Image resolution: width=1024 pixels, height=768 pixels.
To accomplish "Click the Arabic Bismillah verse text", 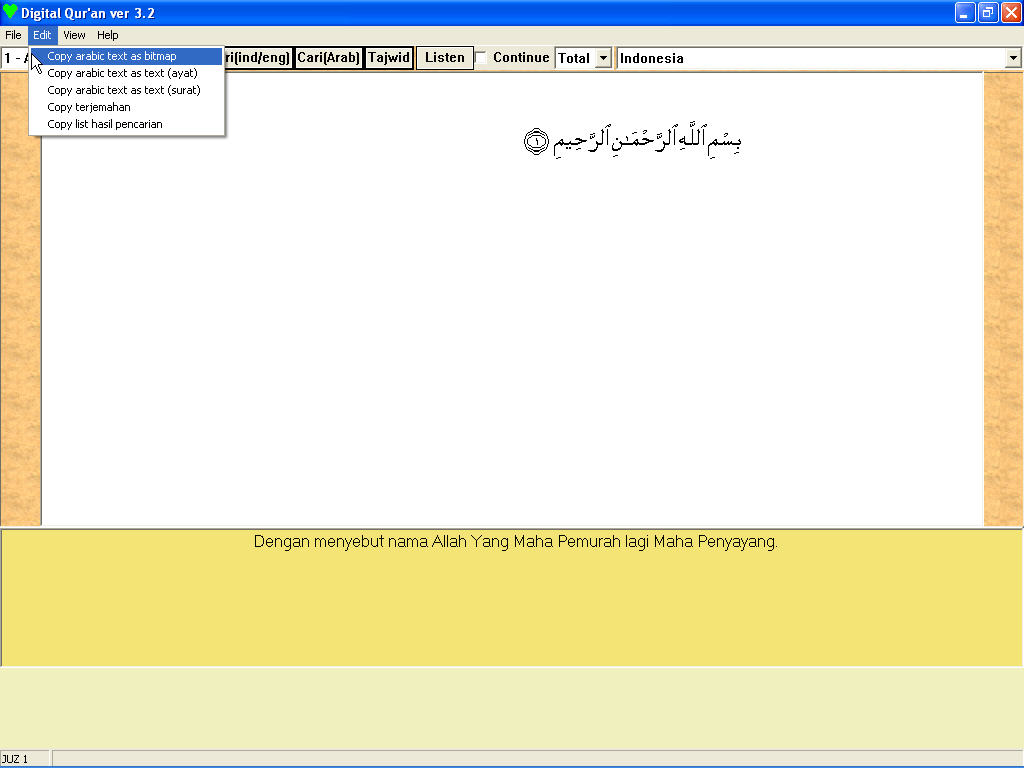I will 647,140.
